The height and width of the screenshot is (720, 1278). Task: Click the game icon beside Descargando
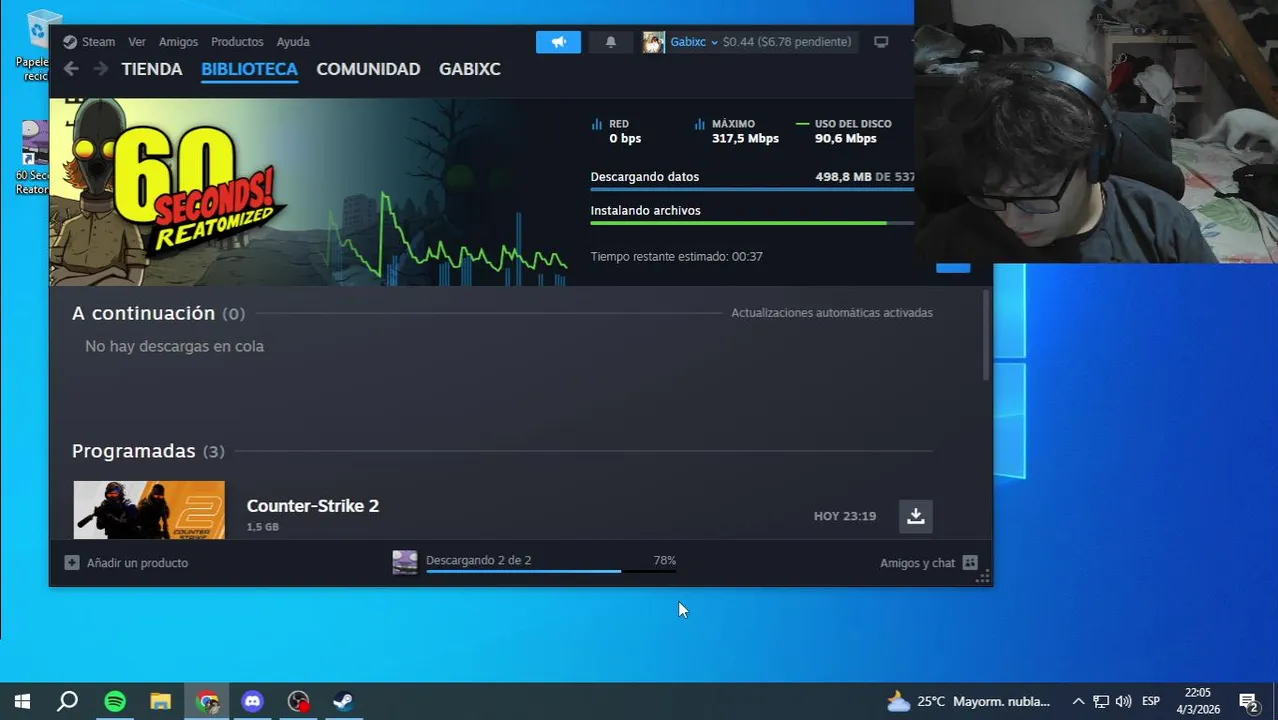tap(405, 563)
